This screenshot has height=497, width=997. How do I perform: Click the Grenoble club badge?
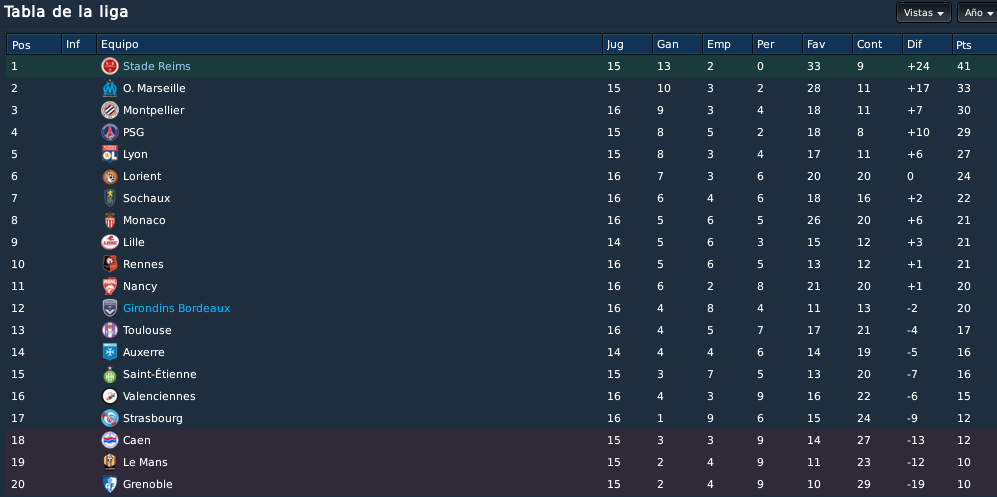(x=110, y=484)
